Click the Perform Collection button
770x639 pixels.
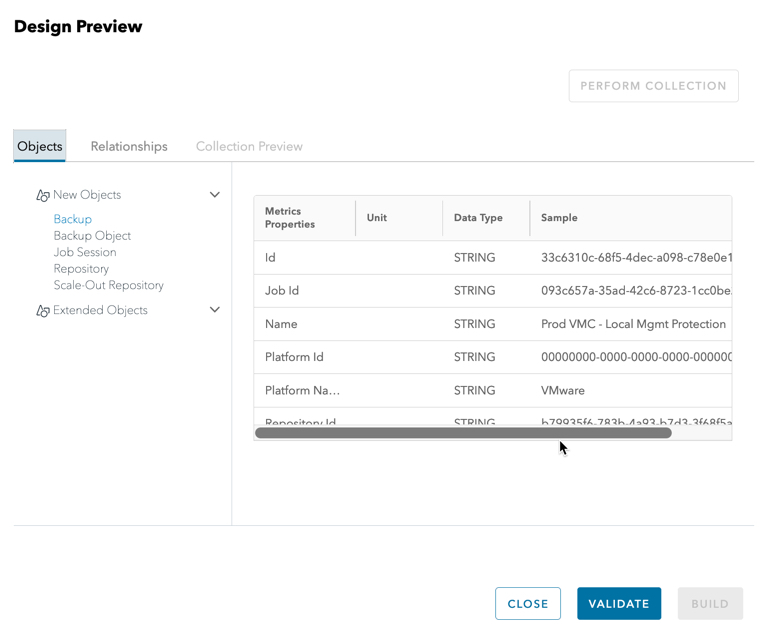tap(654, 86)
